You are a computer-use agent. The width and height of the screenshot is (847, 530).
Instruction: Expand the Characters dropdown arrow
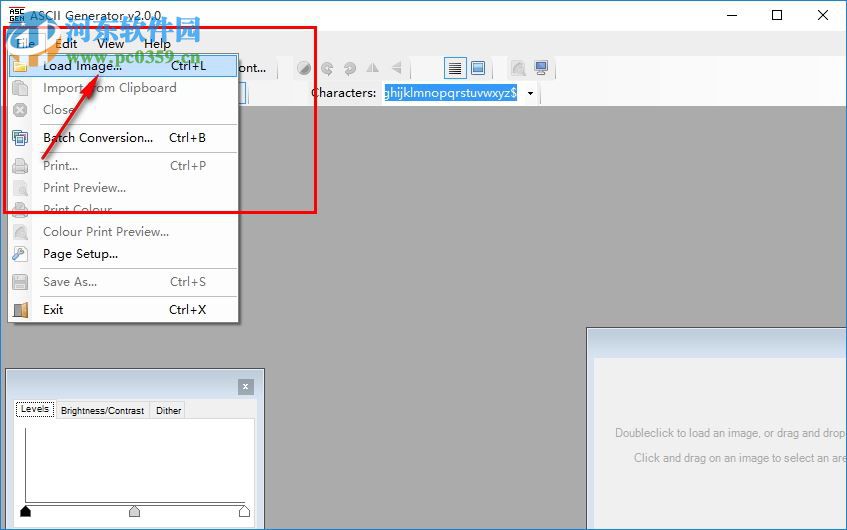click(x=530, y=93)
